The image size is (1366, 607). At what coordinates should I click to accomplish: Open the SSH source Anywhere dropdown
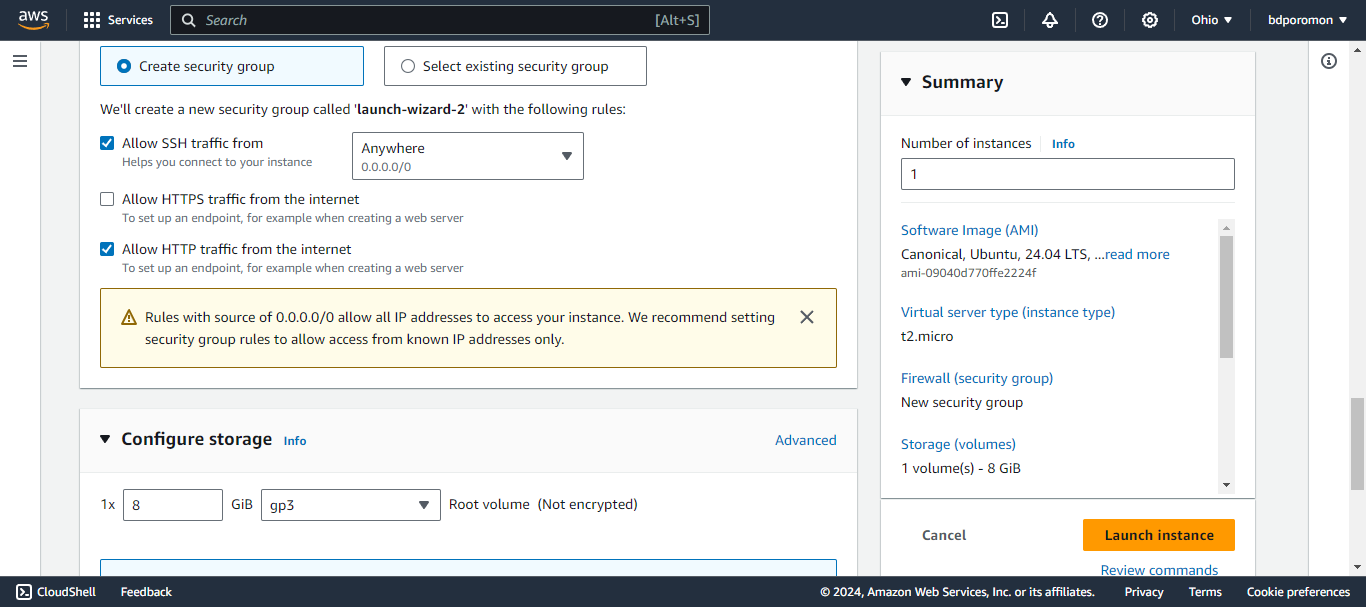click(467, 156)
